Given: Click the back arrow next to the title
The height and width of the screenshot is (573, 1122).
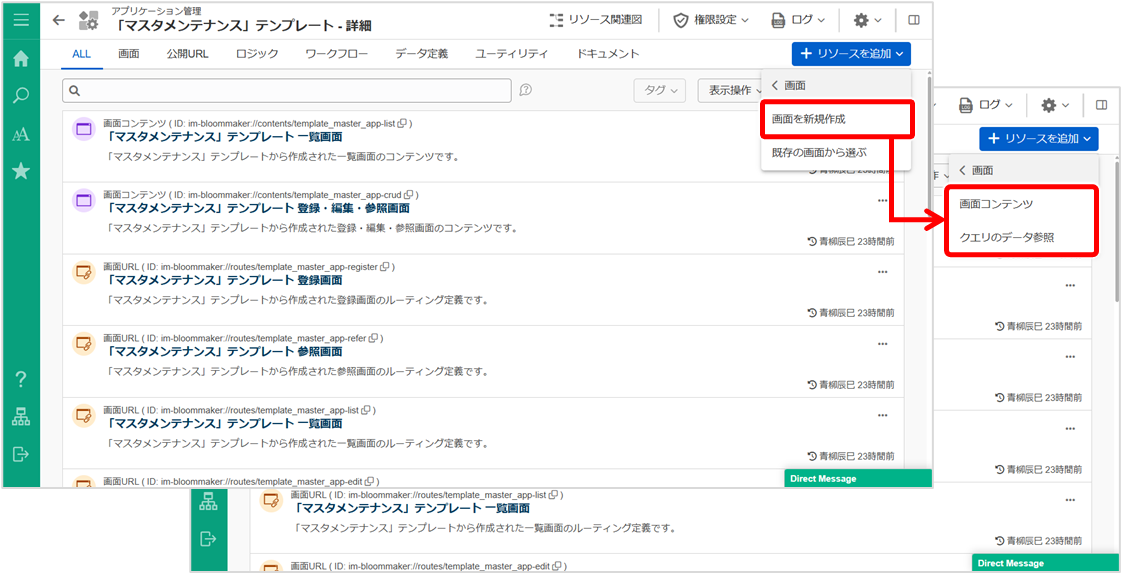Looking at the screenshot, I should 59,20.
